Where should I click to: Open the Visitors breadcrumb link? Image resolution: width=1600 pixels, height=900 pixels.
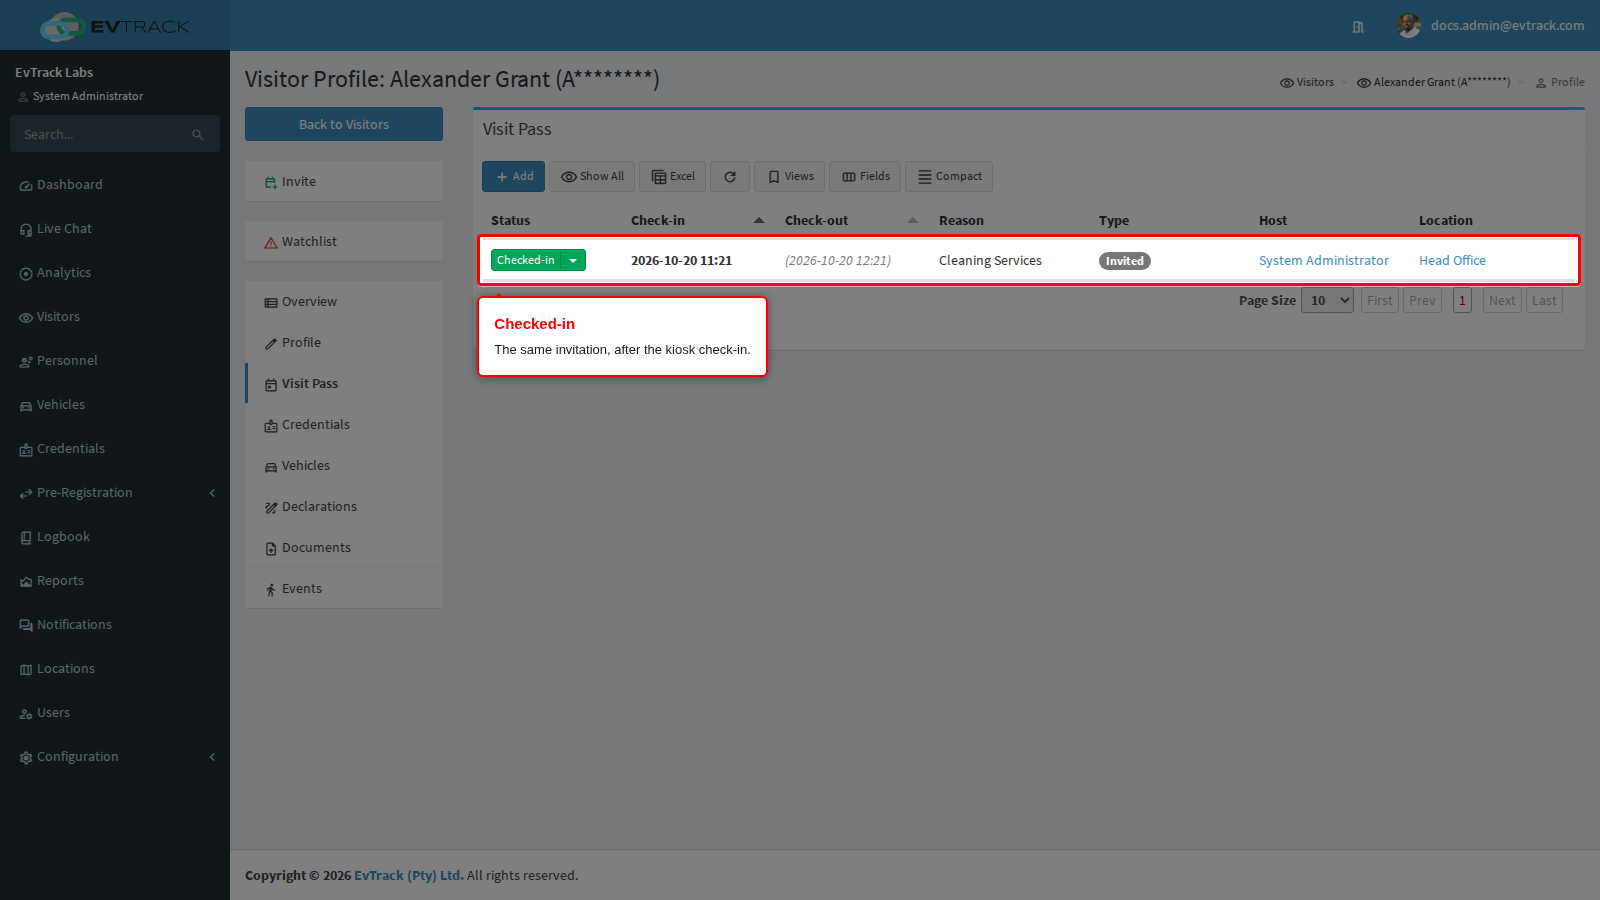click(1307, 82)
